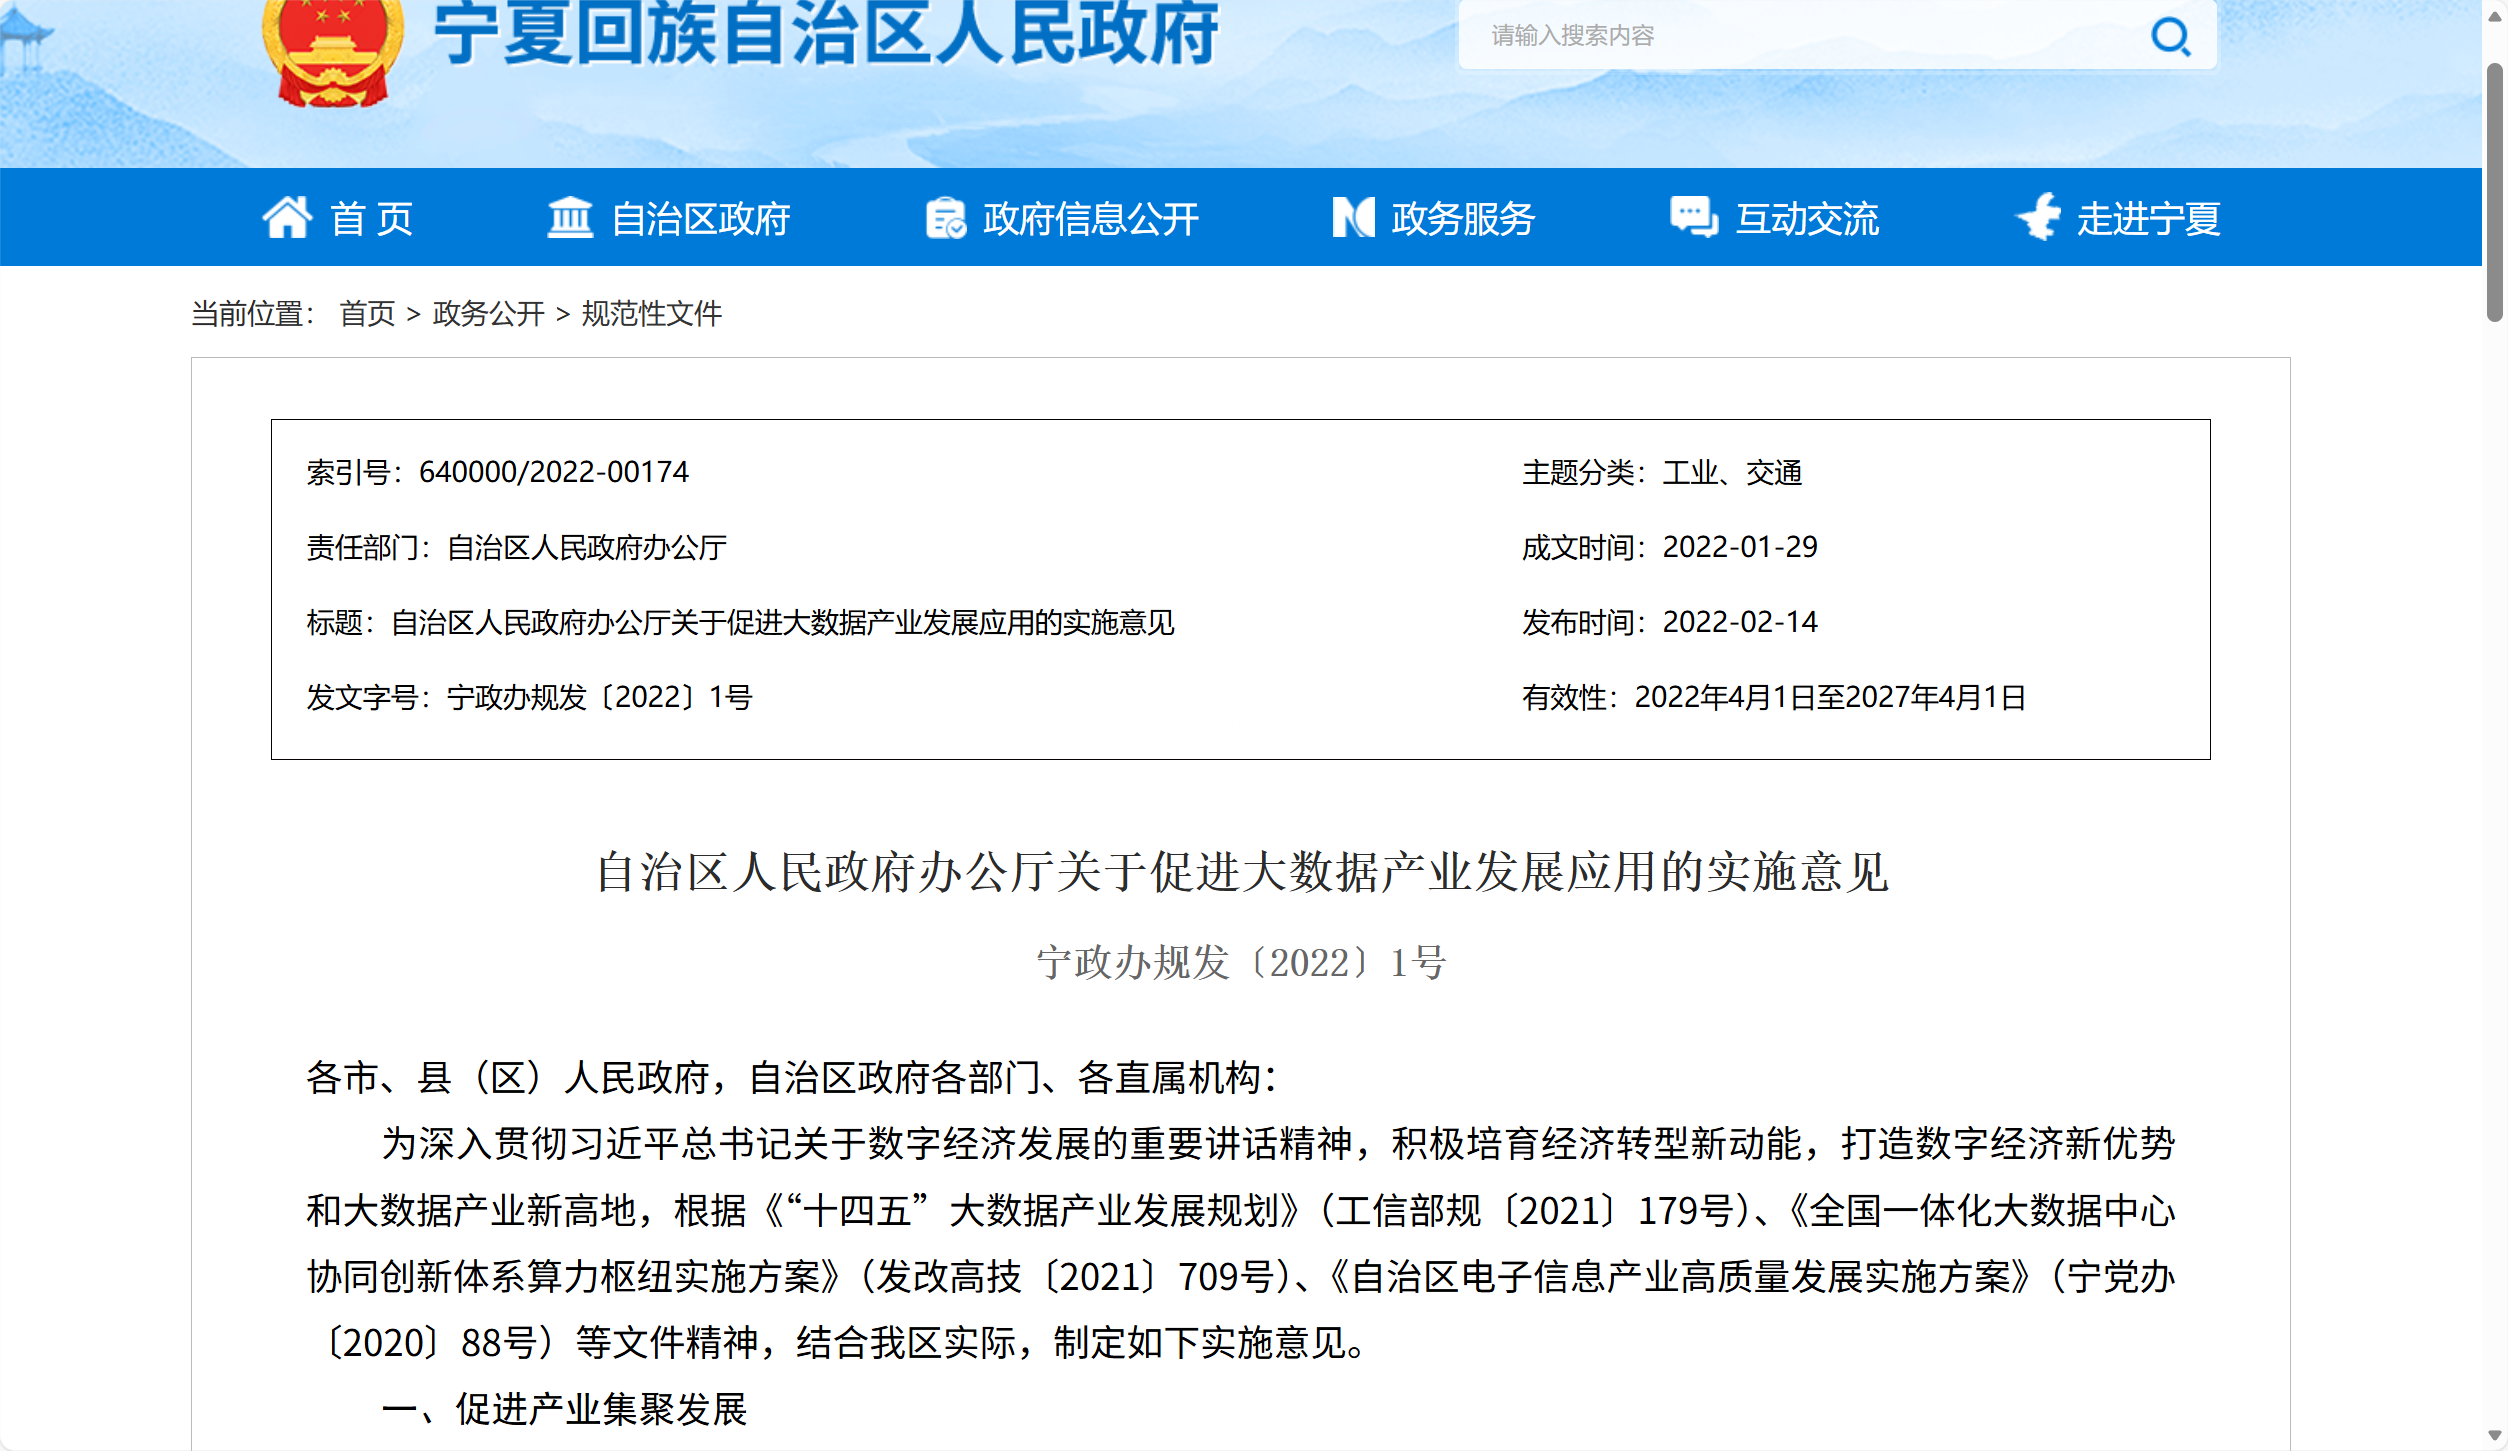This screenshot has width=2508, height=1451.
Task: Click the government building icon
Action: (570, 217)
